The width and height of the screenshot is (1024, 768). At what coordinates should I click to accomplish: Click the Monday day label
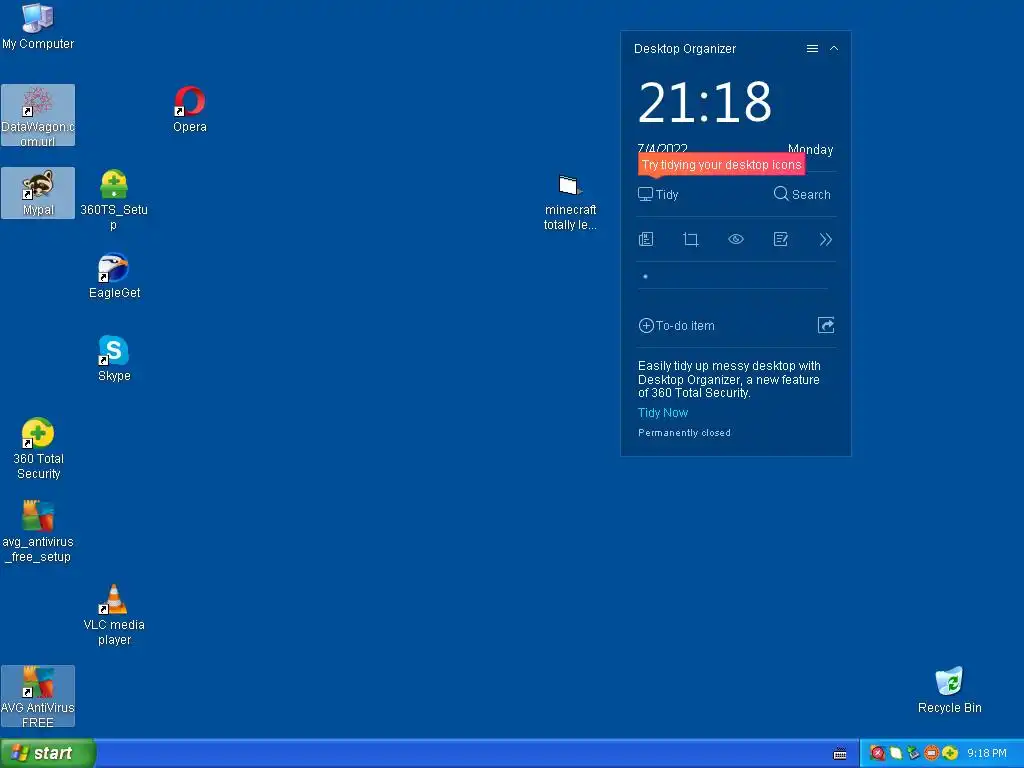(810, 149)
